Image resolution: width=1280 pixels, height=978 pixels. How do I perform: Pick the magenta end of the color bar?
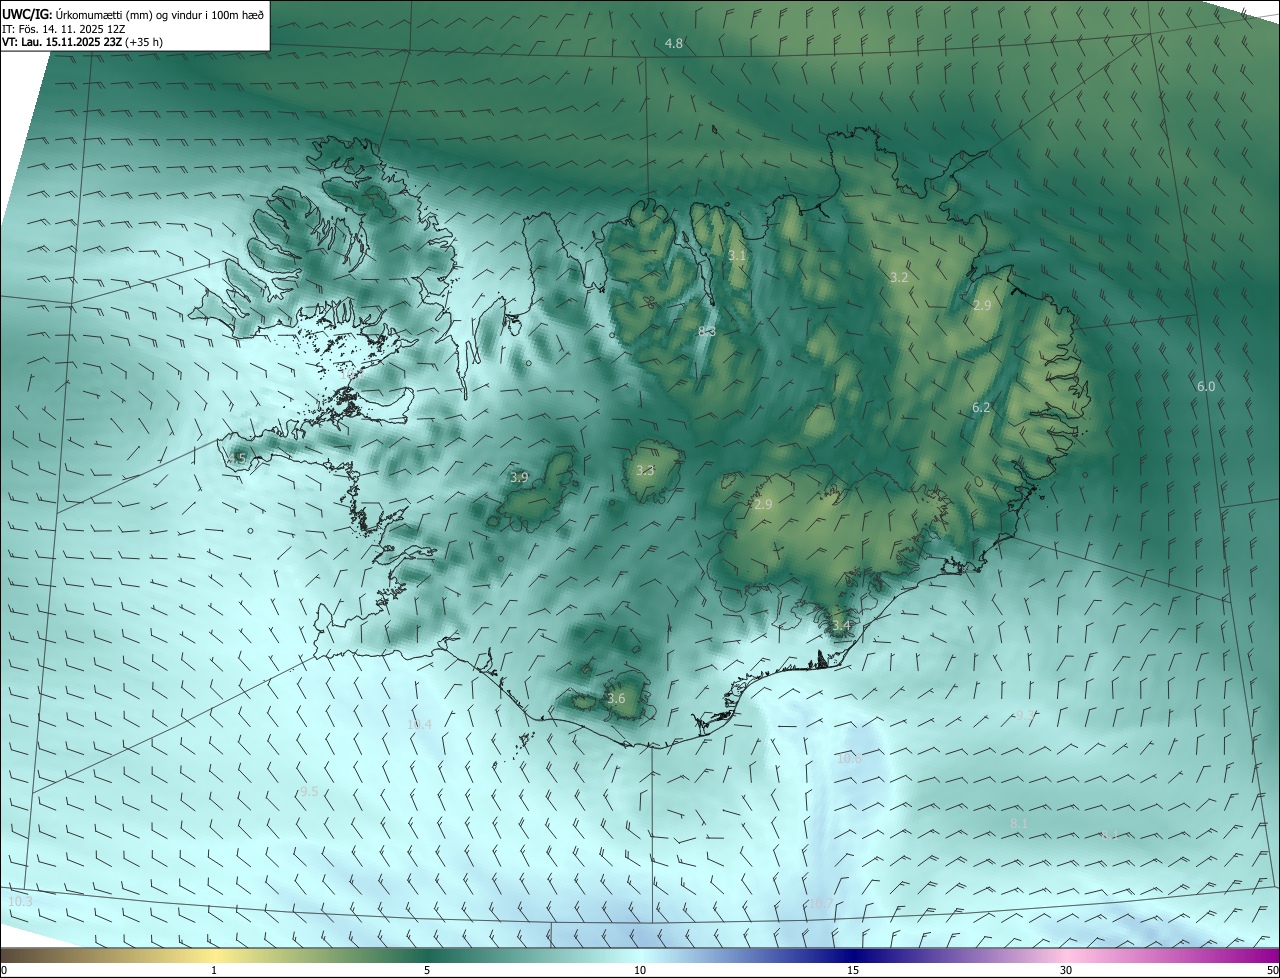1265,955
